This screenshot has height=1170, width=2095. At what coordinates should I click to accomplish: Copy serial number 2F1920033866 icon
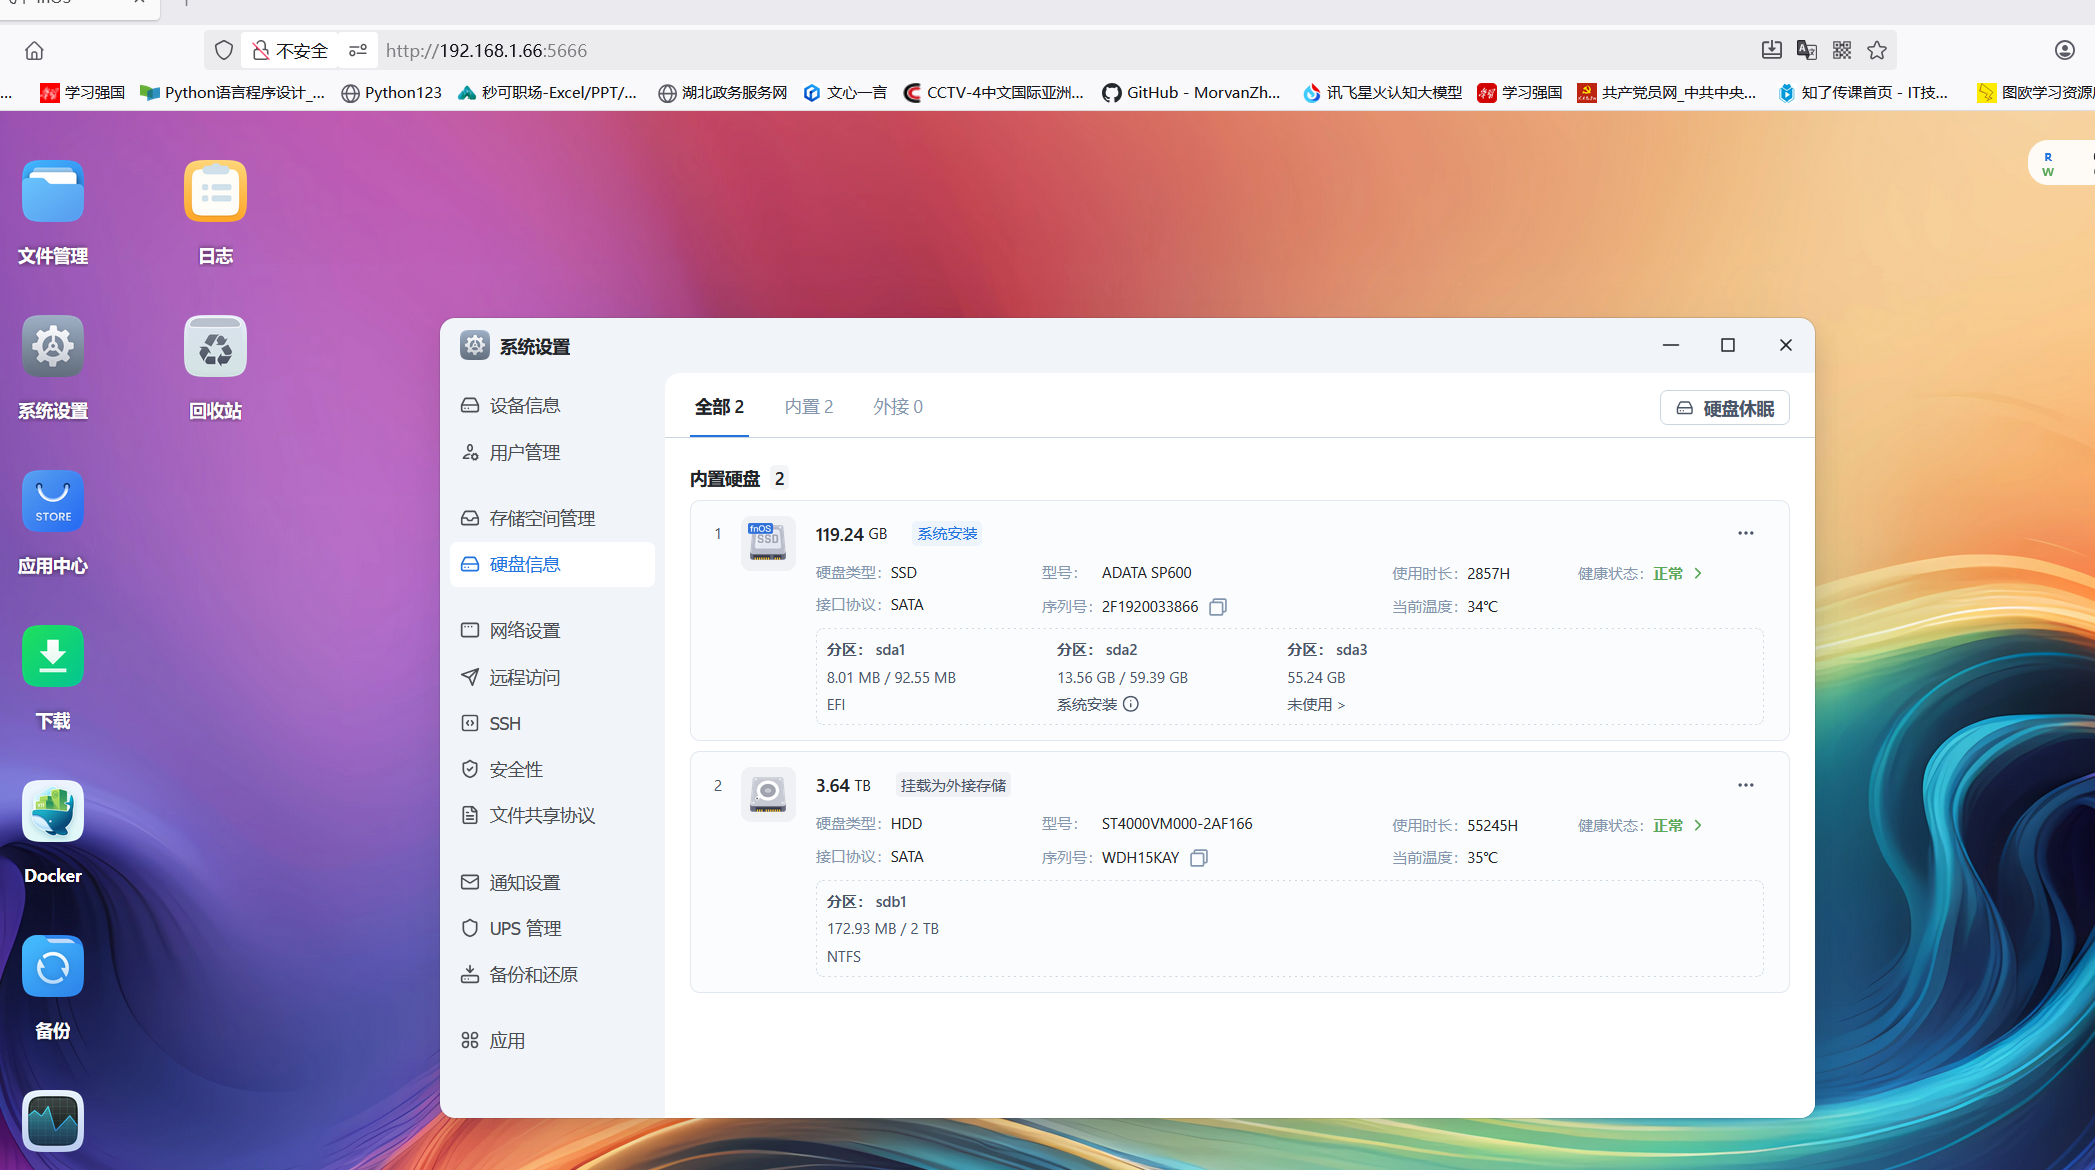(x=1217, y=607)
